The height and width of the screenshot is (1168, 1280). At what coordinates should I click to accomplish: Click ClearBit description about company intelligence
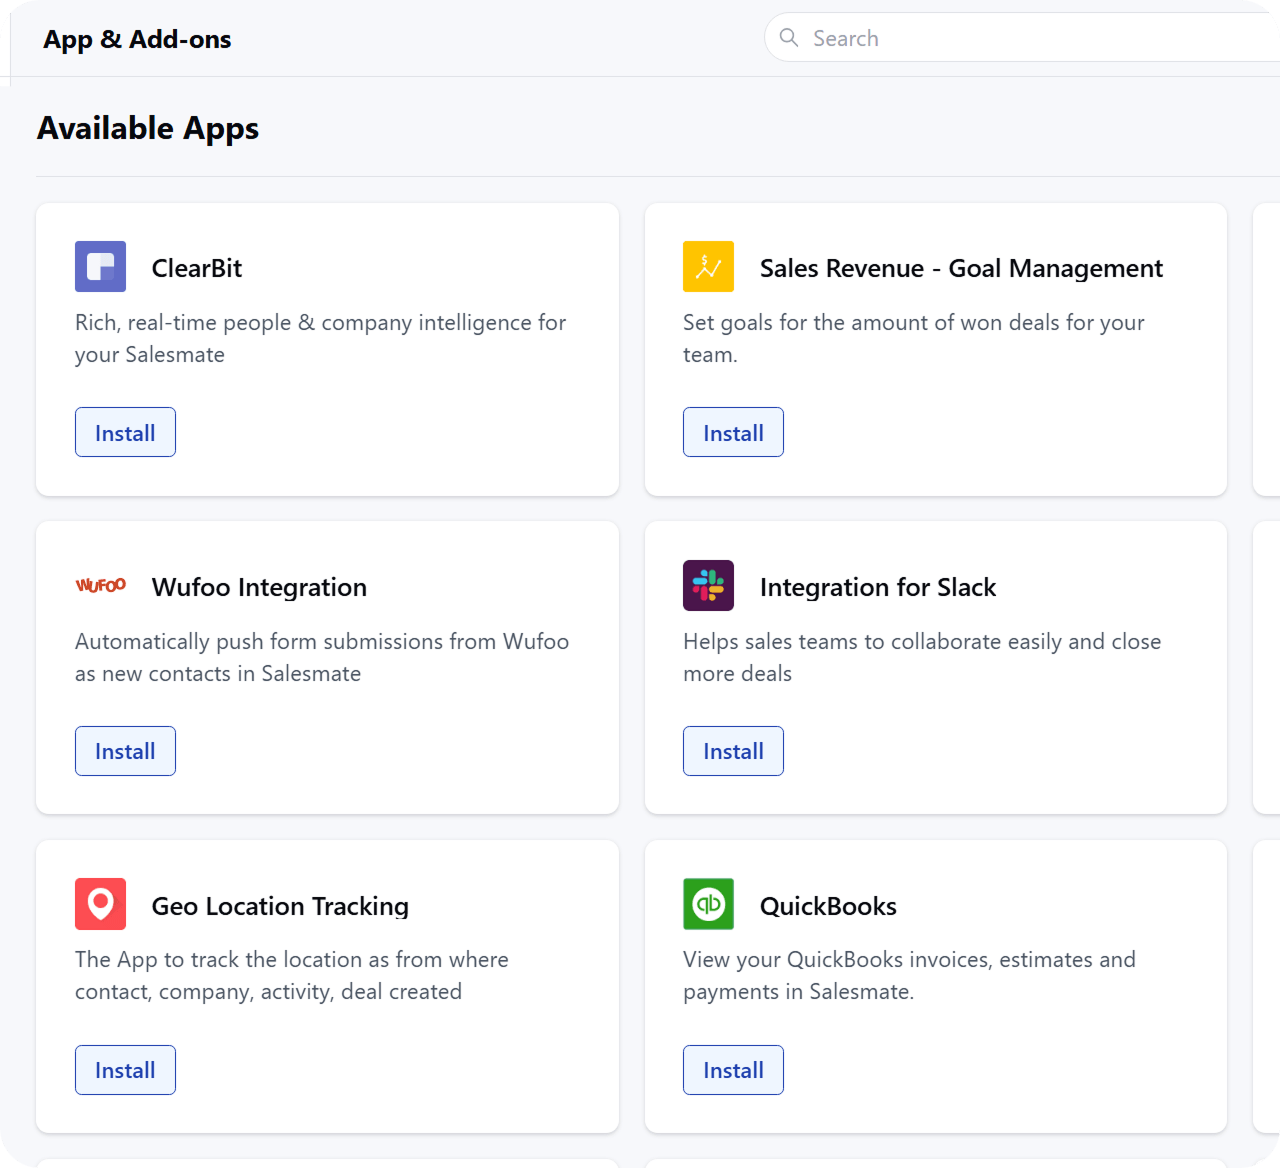tap(321, 338)
